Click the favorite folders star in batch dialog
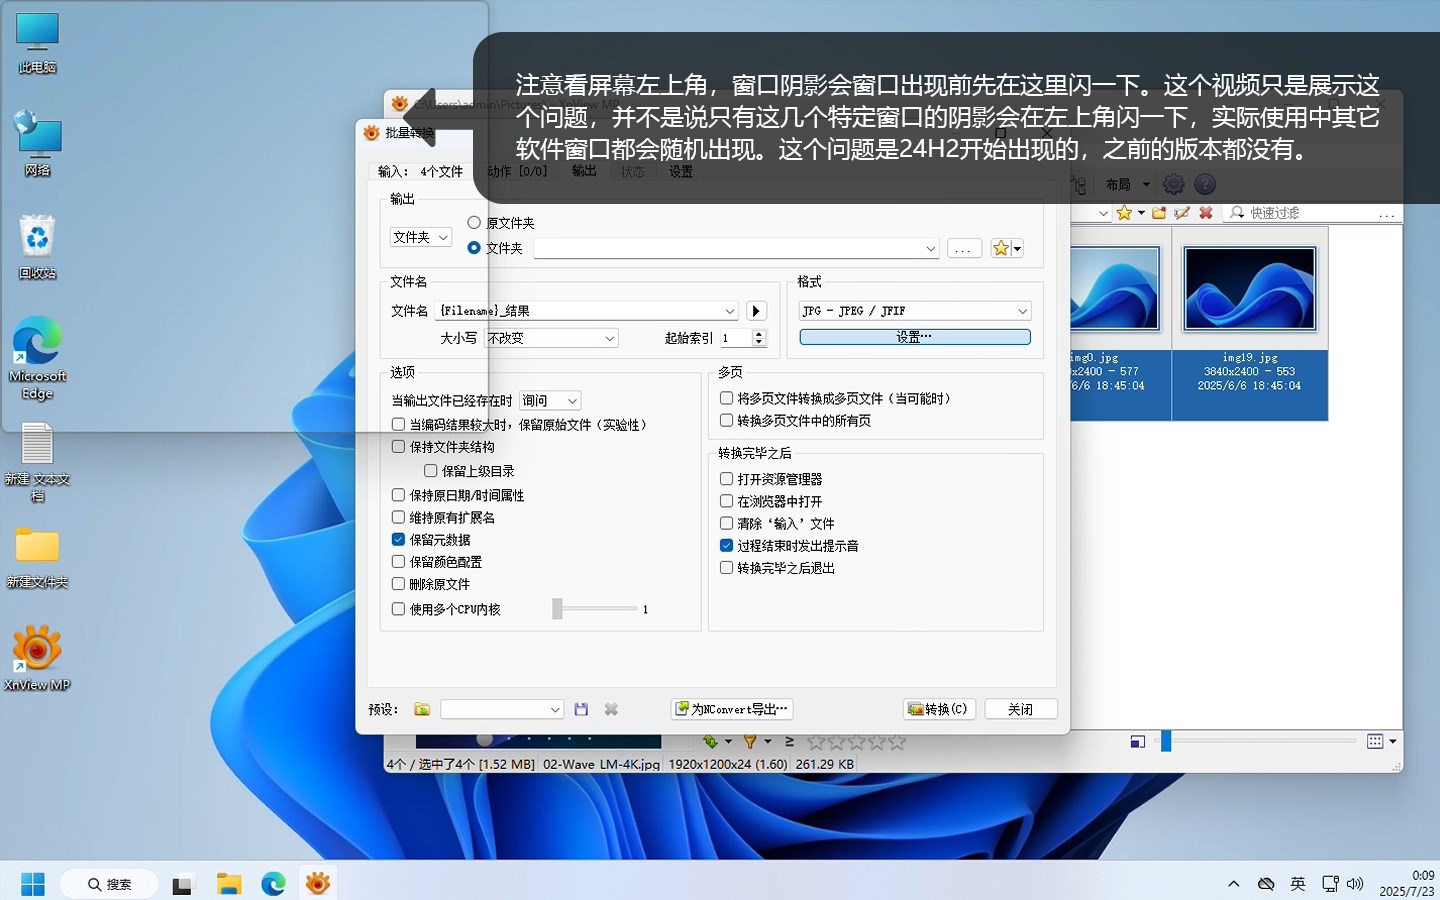Screen dimensions: 1440x900 click(1001, 248)
